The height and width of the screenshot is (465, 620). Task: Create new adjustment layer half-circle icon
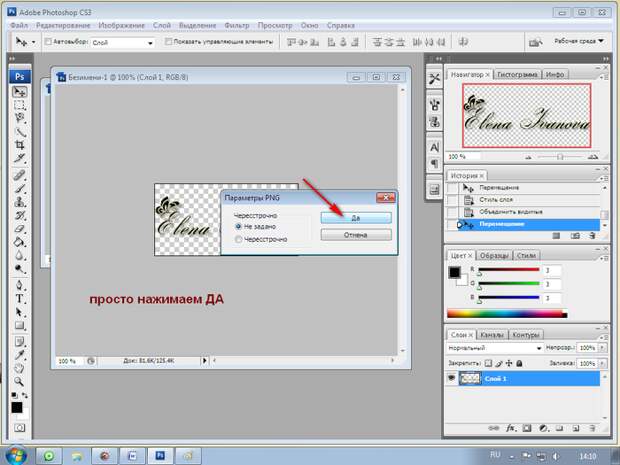click(x=543, y=428)
